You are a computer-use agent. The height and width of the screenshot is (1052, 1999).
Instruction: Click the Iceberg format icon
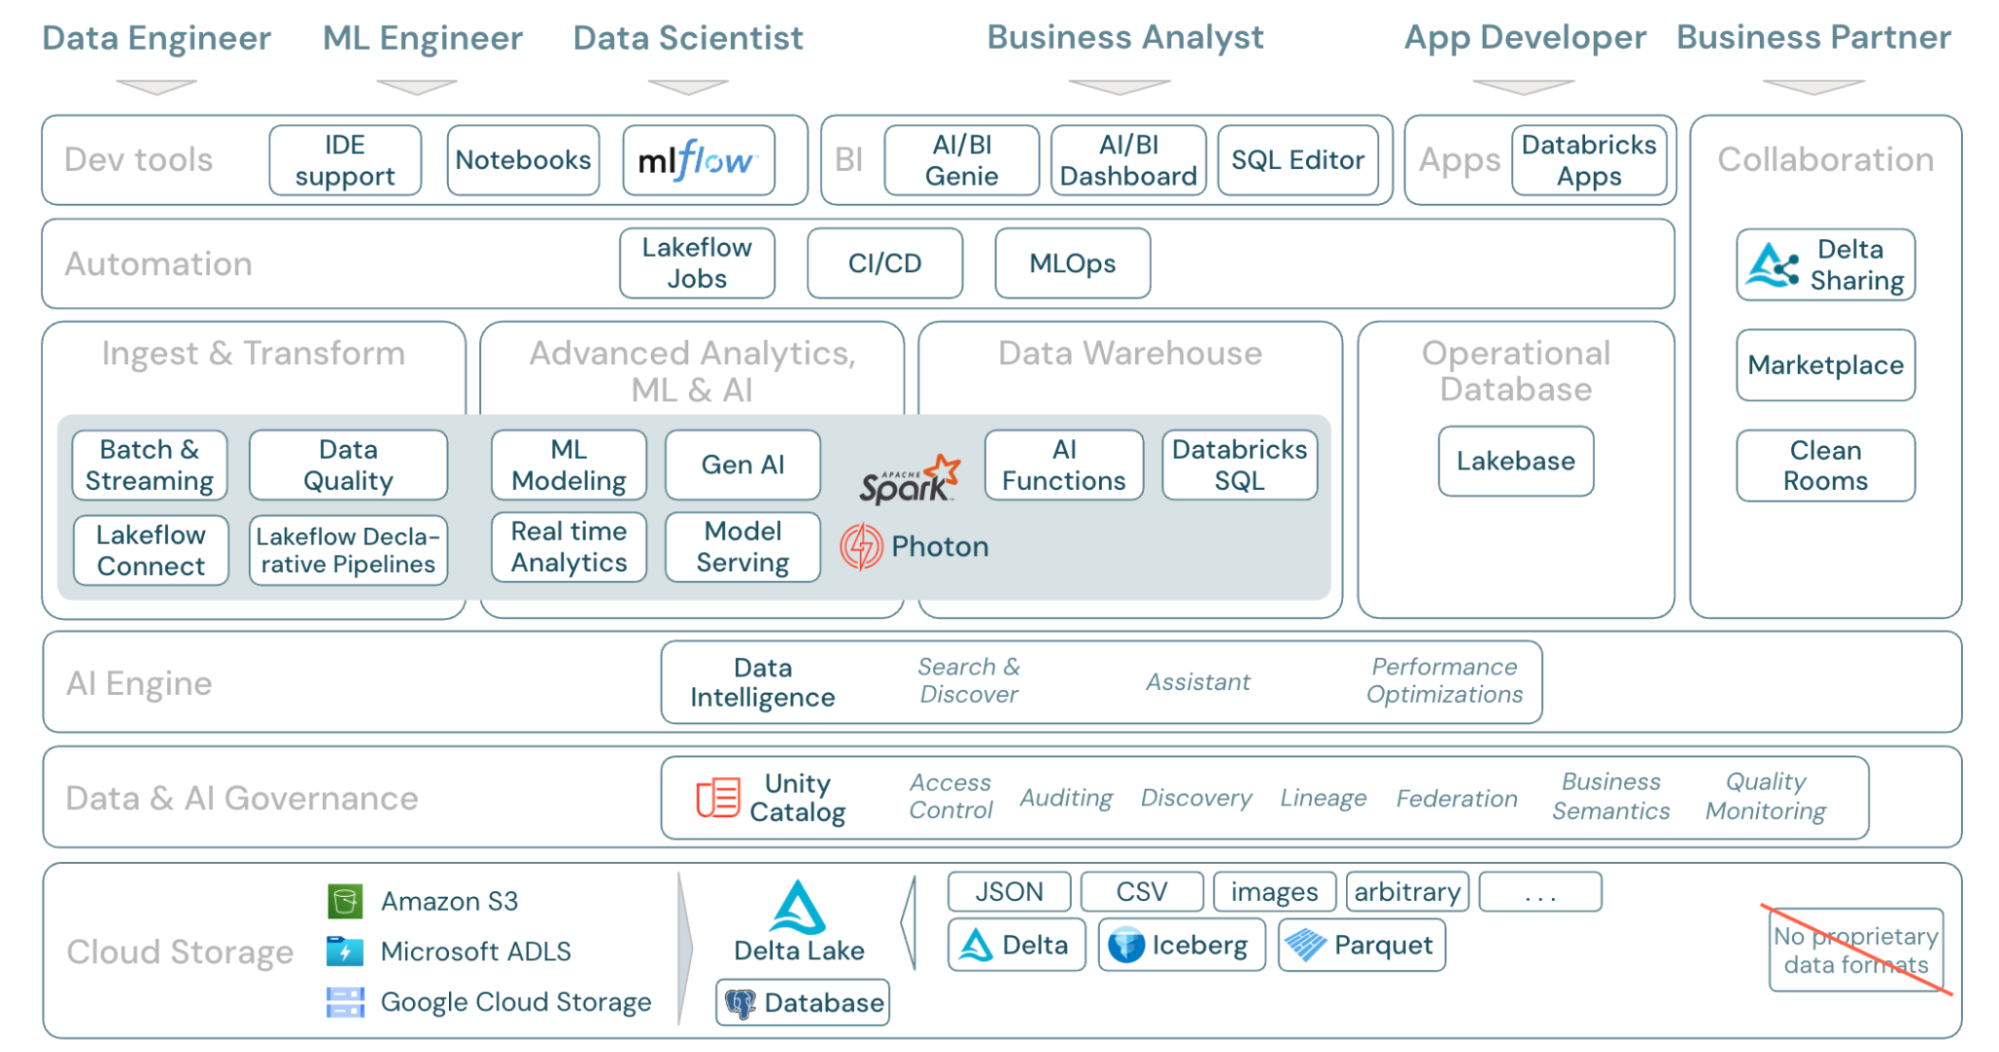(x=1126, y=945)
